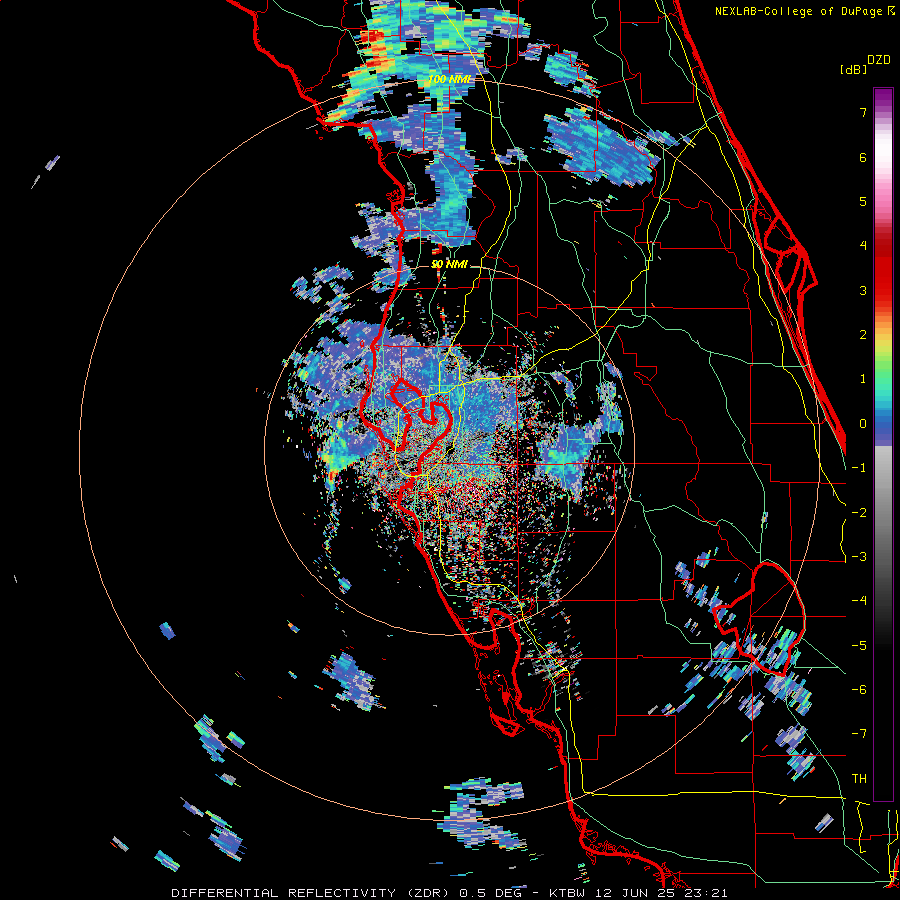
Task: Click the -5 tick label on color scale
Action: click(859, 646)
